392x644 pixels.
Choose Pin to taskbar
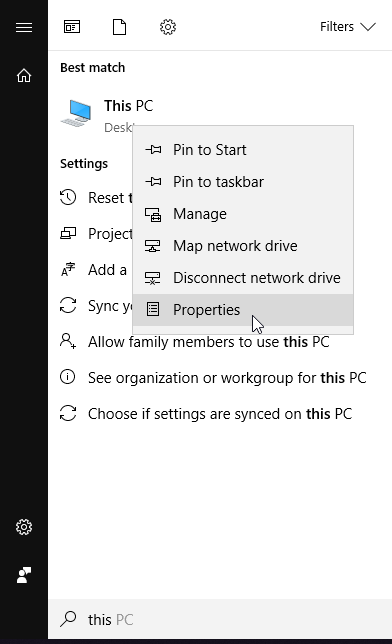[x=243, y=182]
